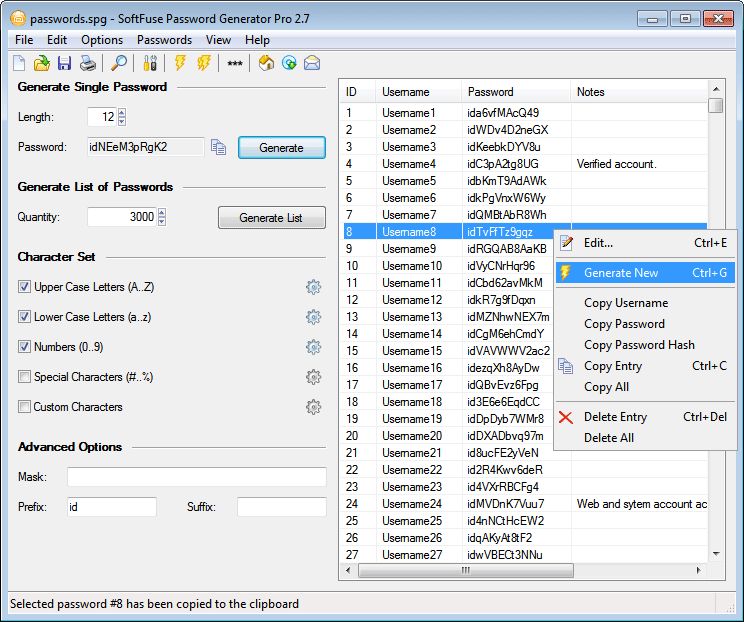The image size is (744, 622).
Task: Select Copy Entry in context menu
Action: [645, 366]
